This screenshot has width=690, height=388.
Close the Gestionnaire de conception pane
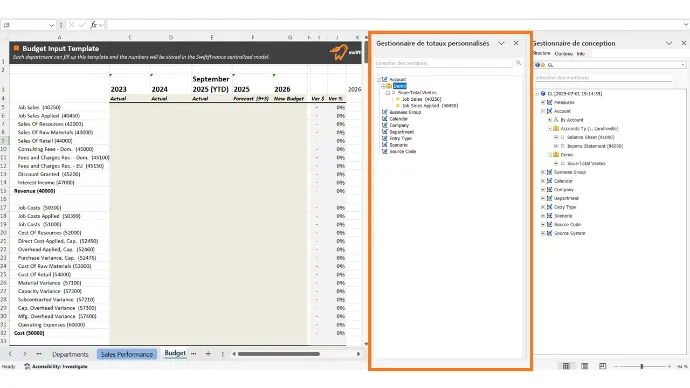(x=684, y=43)
